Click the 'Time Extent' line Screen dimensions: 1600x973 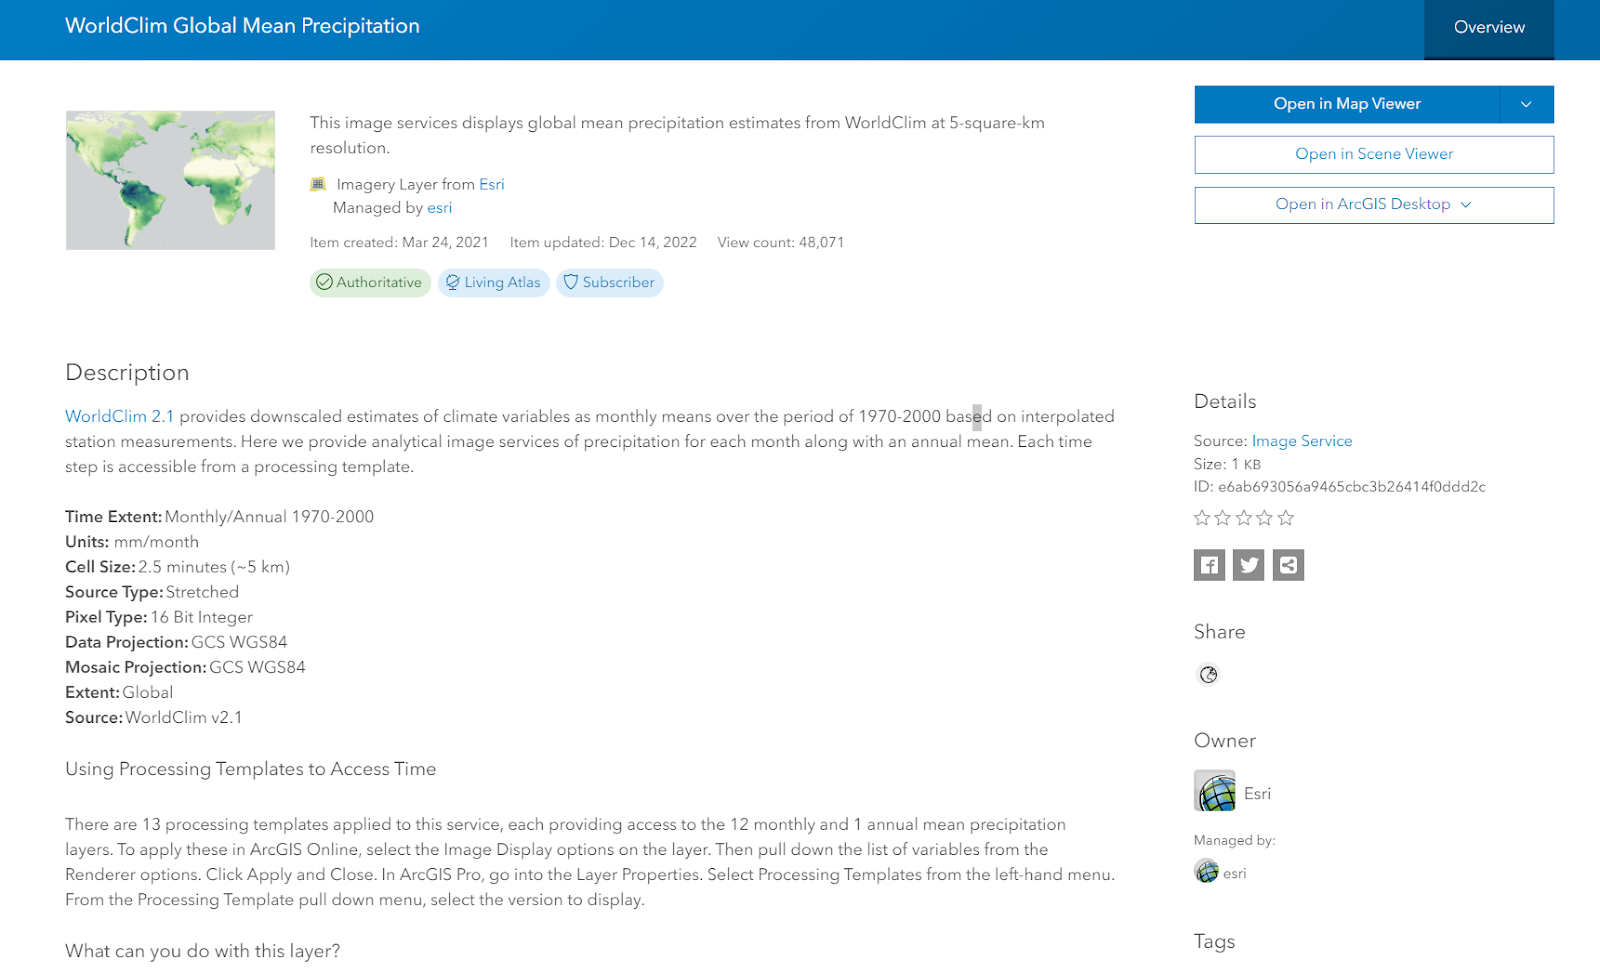click(219, 517)
